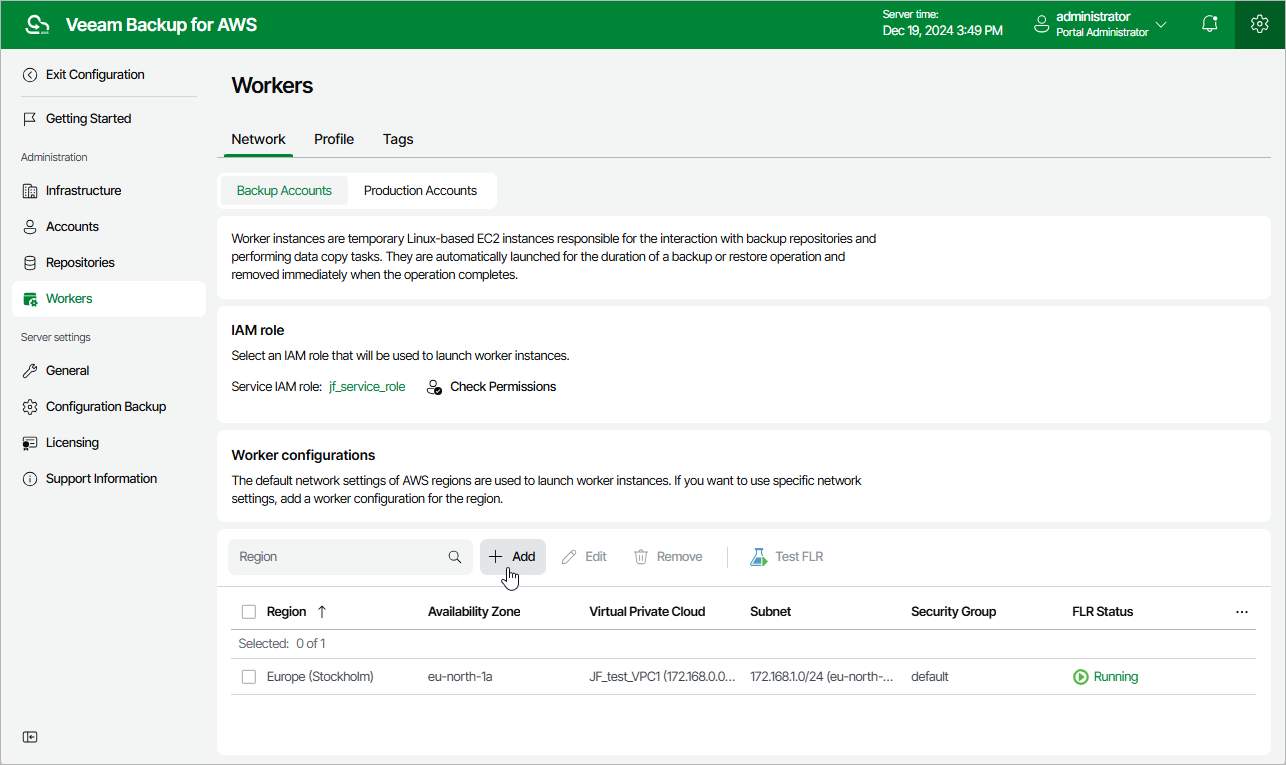Click the Veeam cloud logo icon
This screenshot has height=765, width=1286.
[37, 25]
